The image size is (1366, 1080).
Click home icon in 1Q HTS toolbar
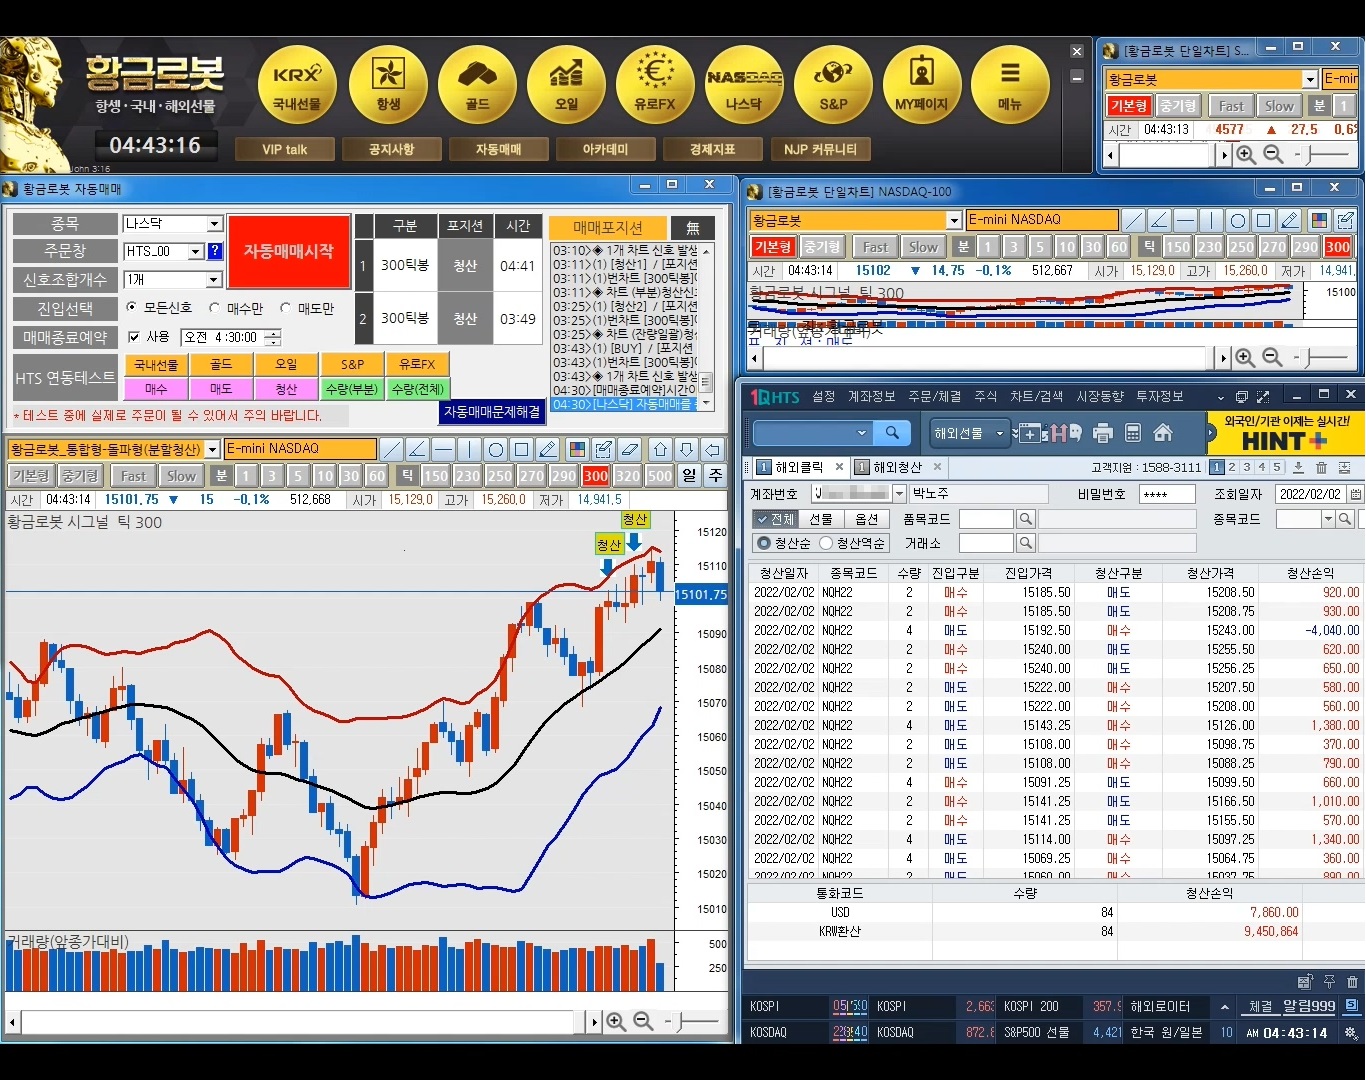[1163, 433]
